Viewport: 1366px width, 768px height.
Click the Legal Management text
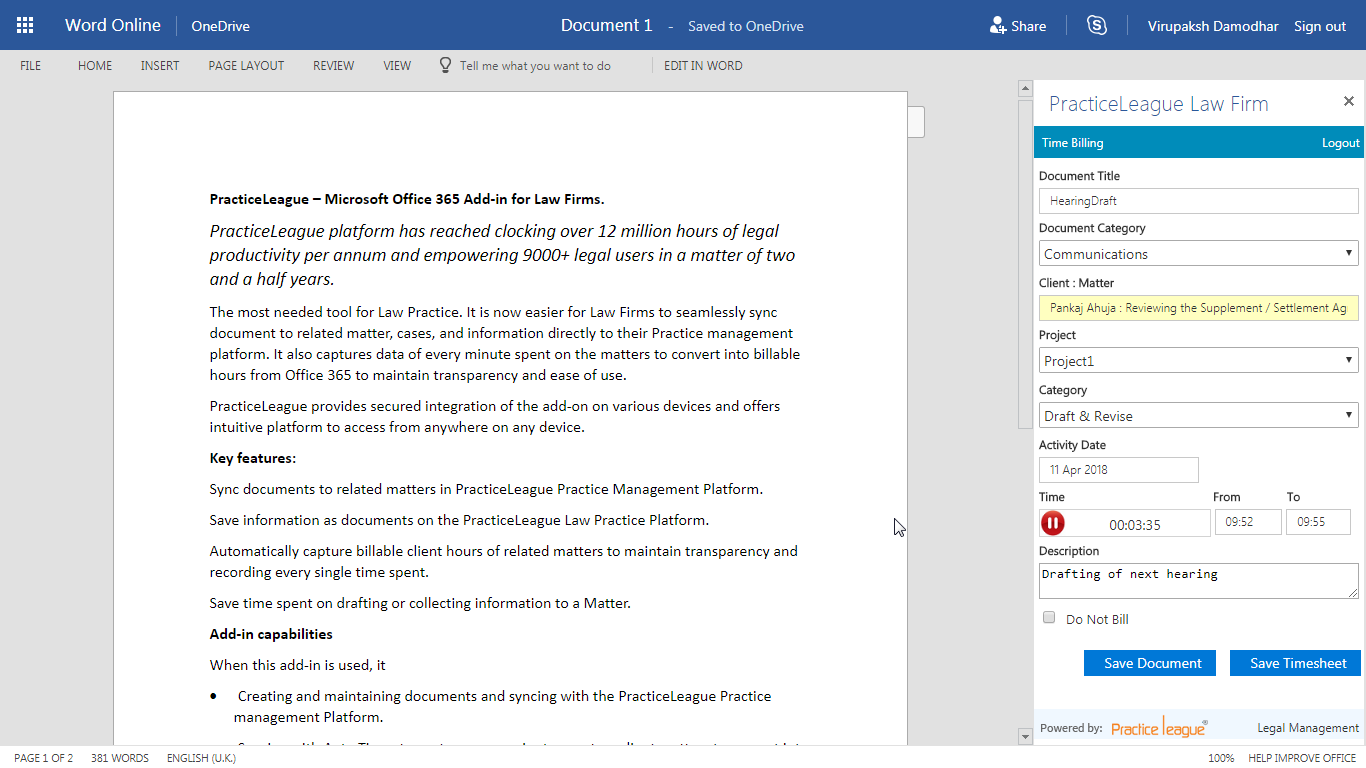pos(1308,728)
